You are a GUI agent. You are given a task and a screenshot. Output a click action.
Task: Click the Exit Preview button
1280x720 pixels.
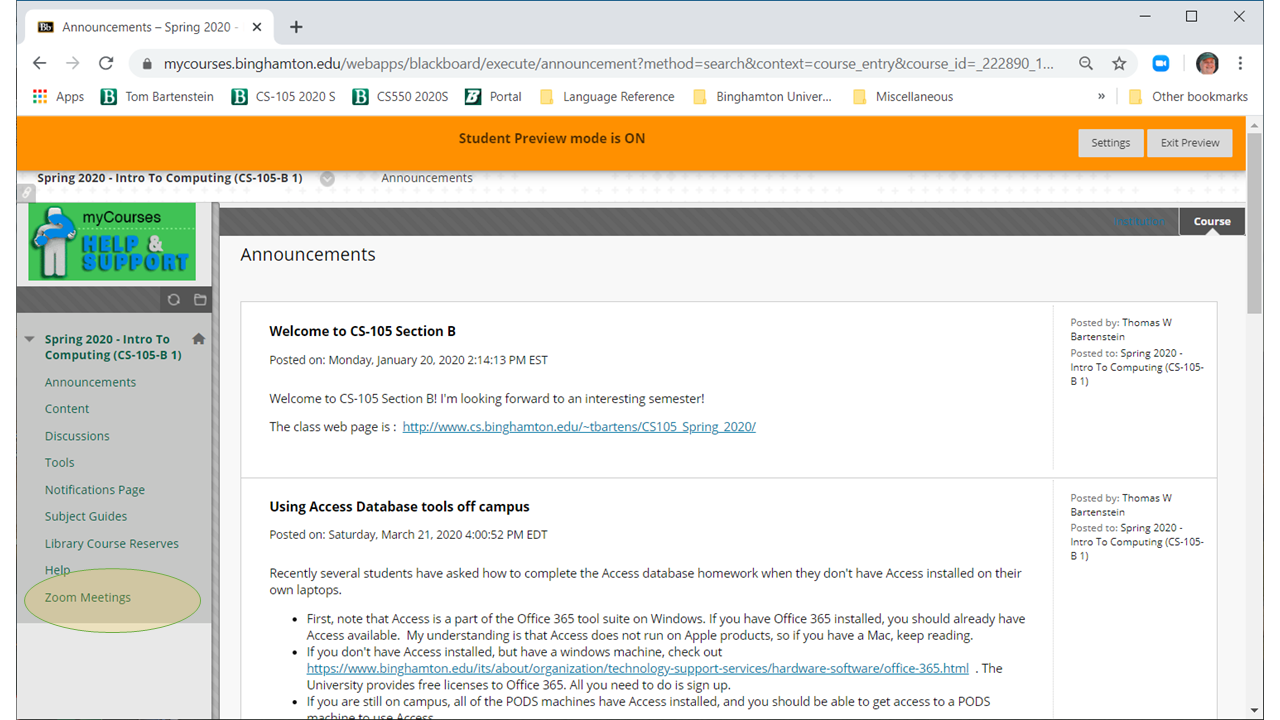[1189, 143]
